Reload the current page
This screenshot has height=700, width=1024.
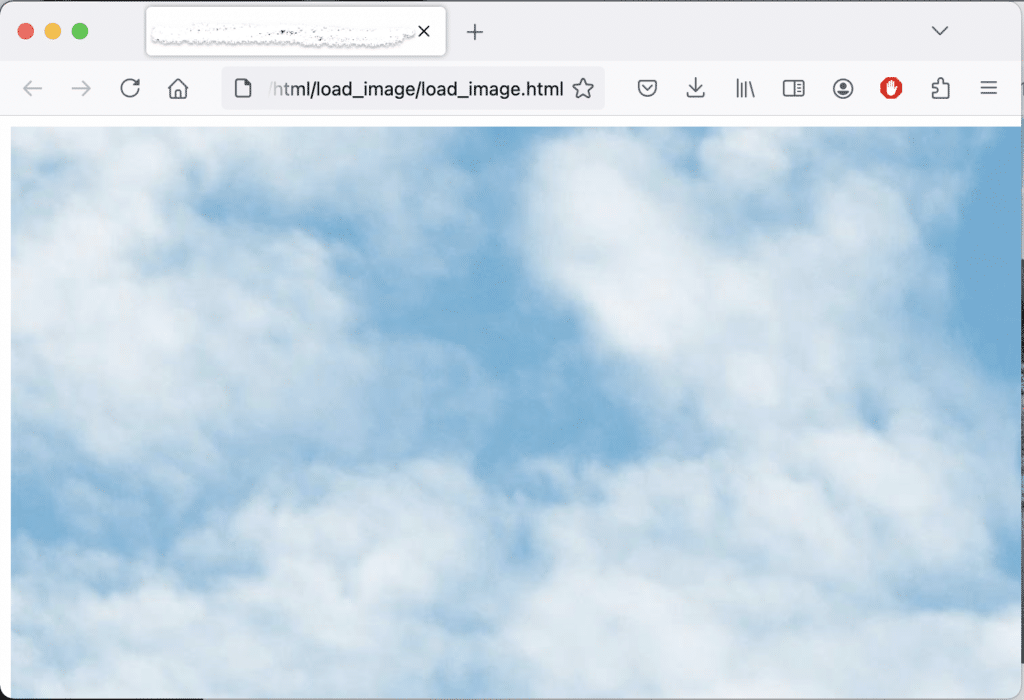click(129, 88)
